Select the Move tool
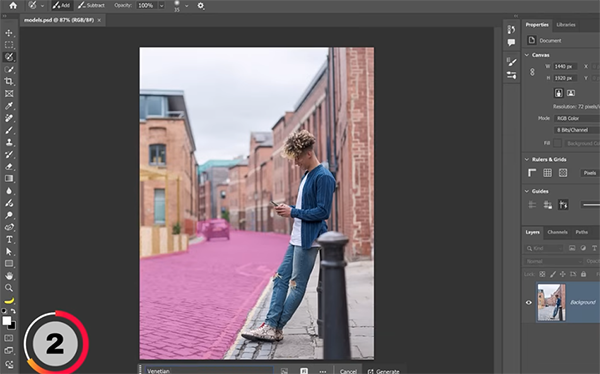 pyautogui.click(x=9, y=33)
